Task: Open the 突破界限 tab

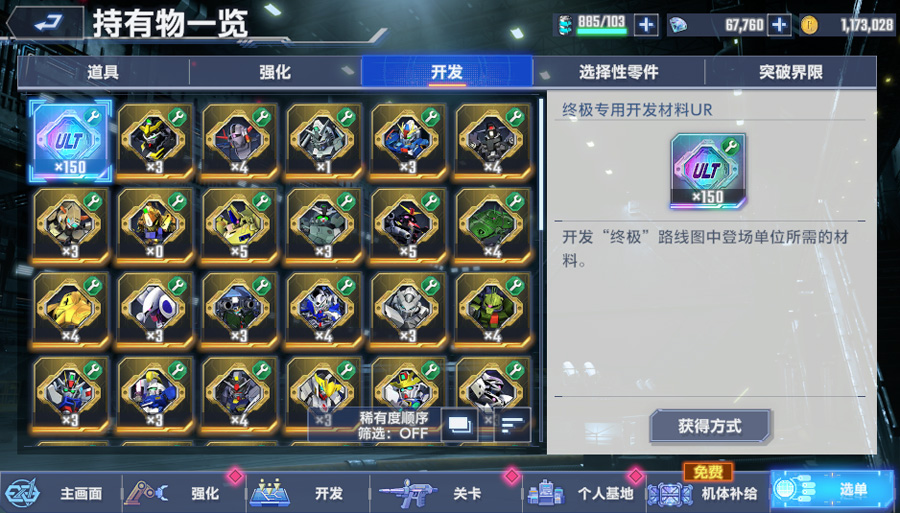Action: (x=790, y=72)
